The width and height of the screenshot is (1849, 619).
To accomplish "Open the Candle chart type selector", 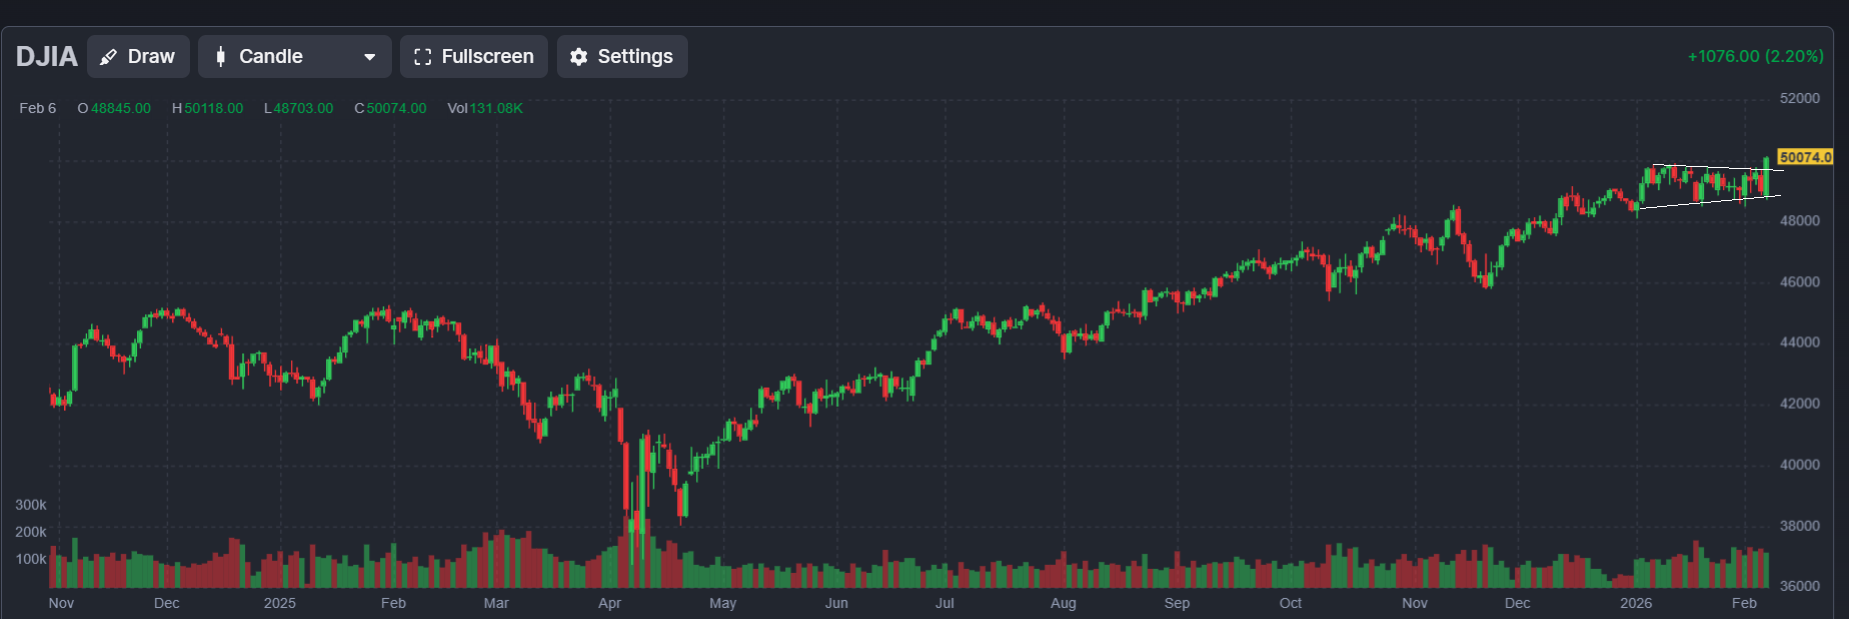I will 294,57.
